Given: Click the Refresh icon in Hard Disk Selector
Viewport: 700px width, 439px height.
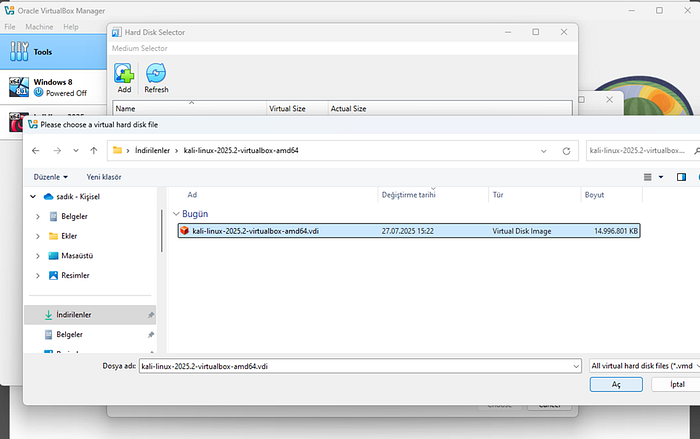Looking at the screenshot, I should [156, 78].
